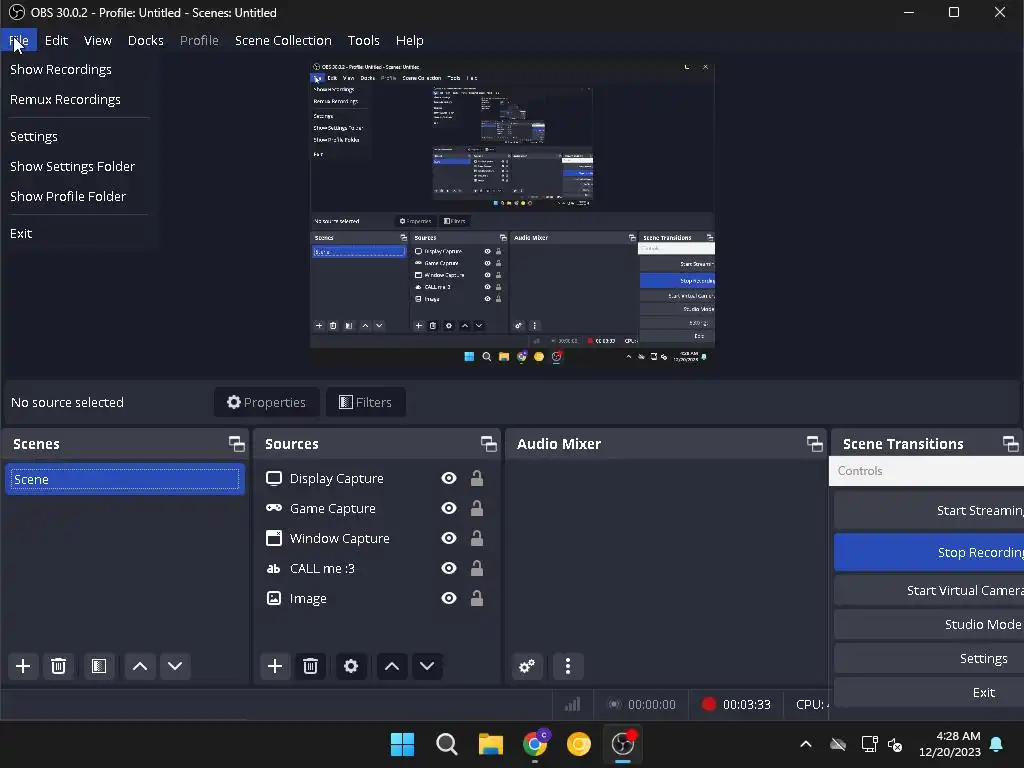Image resolution: width=1024 pixels, height=768 pixels.
Task: Toggle visibility of the Display Capture source
Action: coord(449,479)
